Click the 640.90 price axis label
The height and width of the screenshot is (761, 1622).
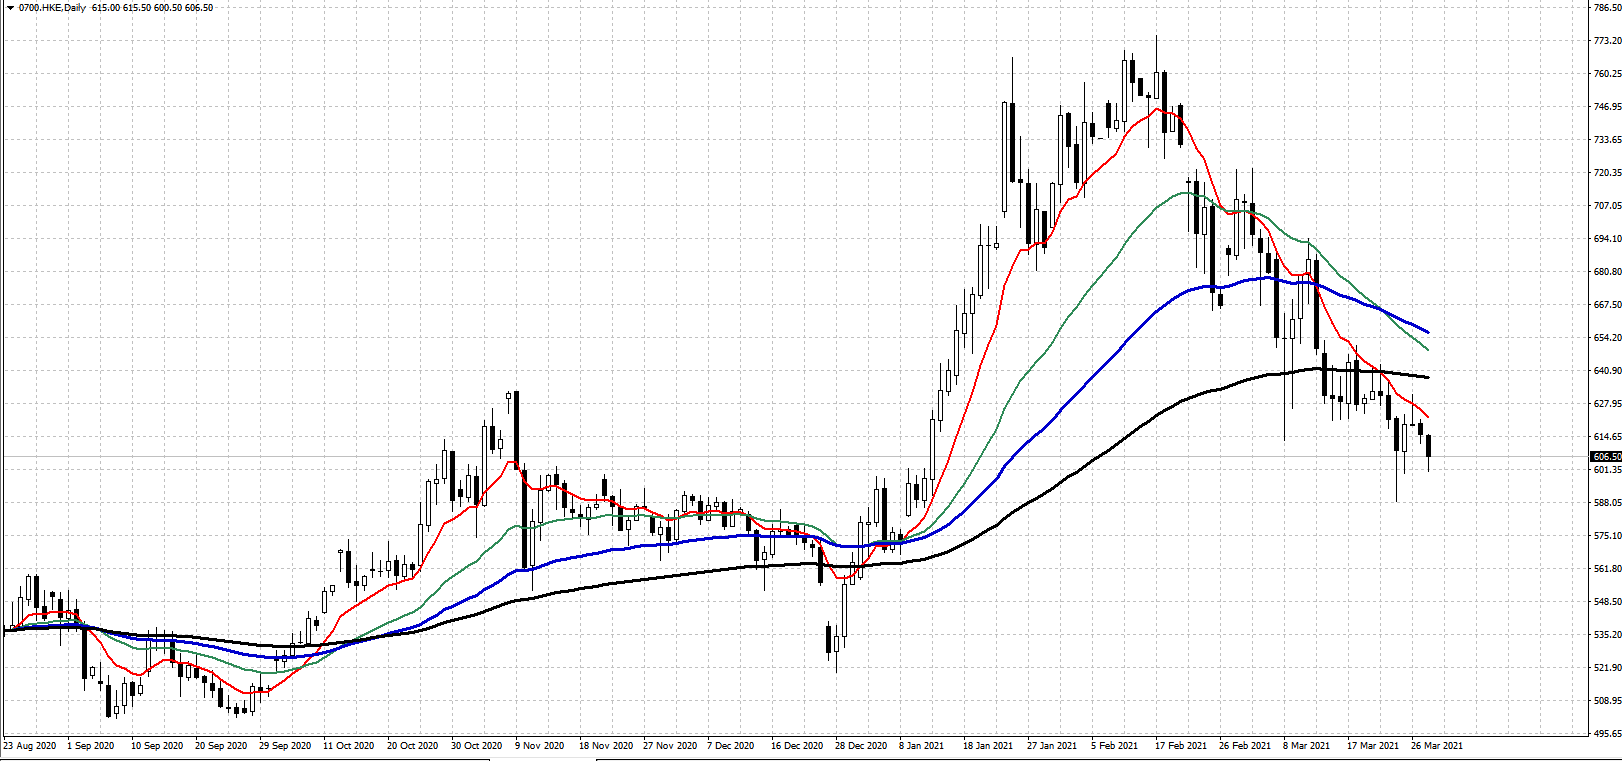click(x=1606, y=371)
